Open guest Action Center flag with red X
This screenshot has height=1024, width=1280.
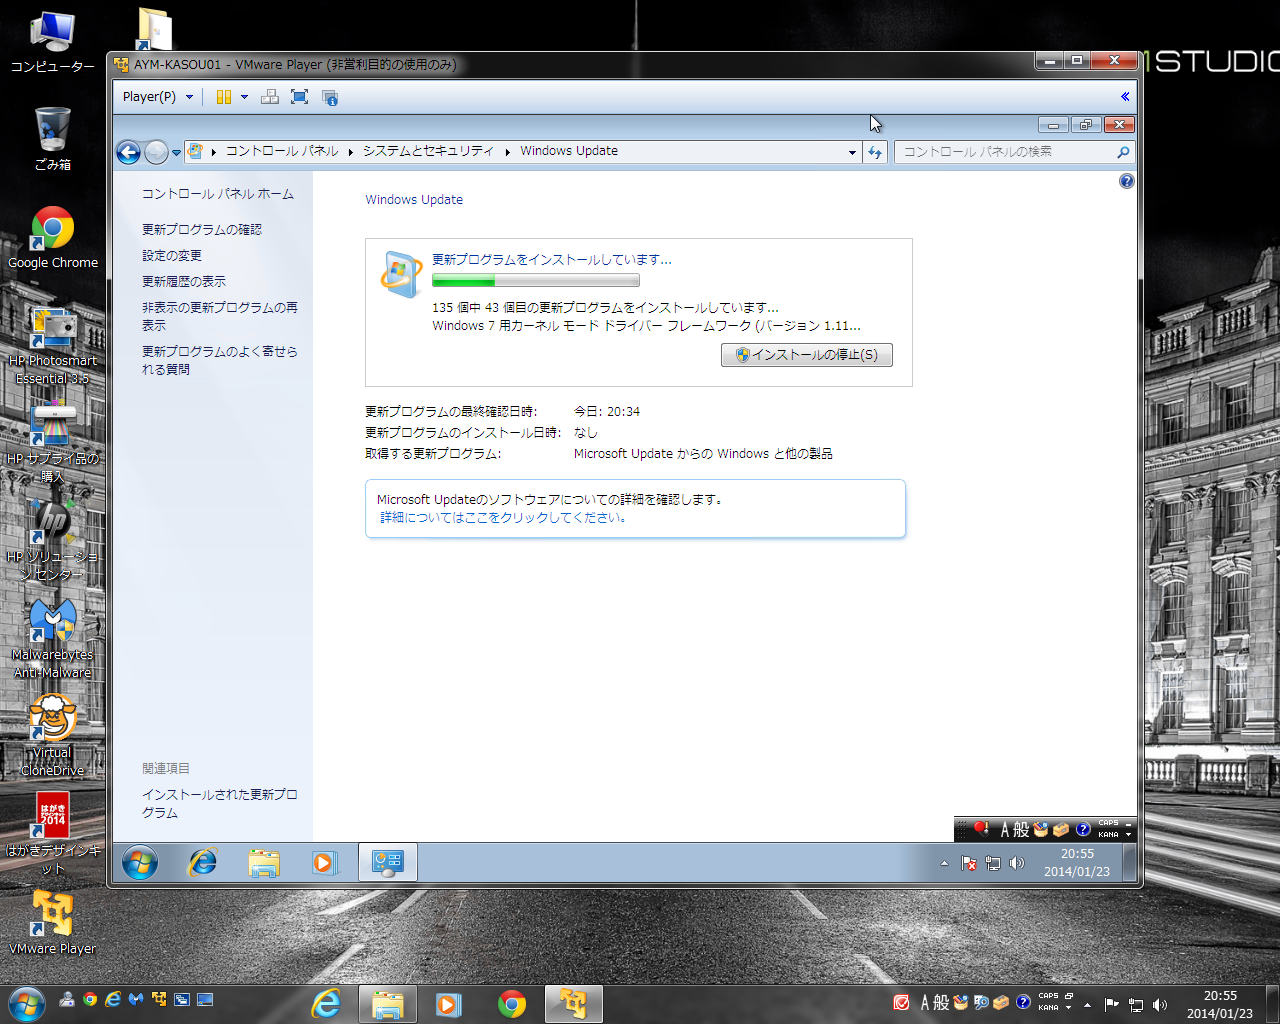[969, 863]
